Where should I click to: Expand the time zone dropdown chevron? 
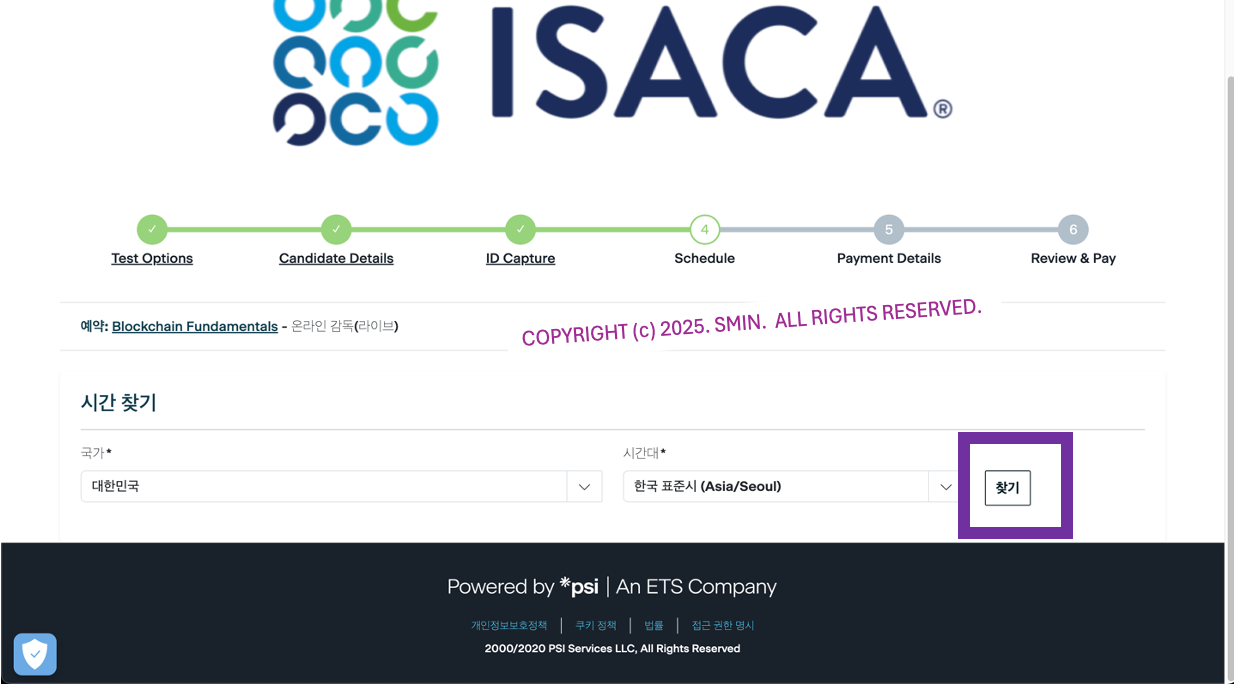pyautogui.click(x=945, y=487)
